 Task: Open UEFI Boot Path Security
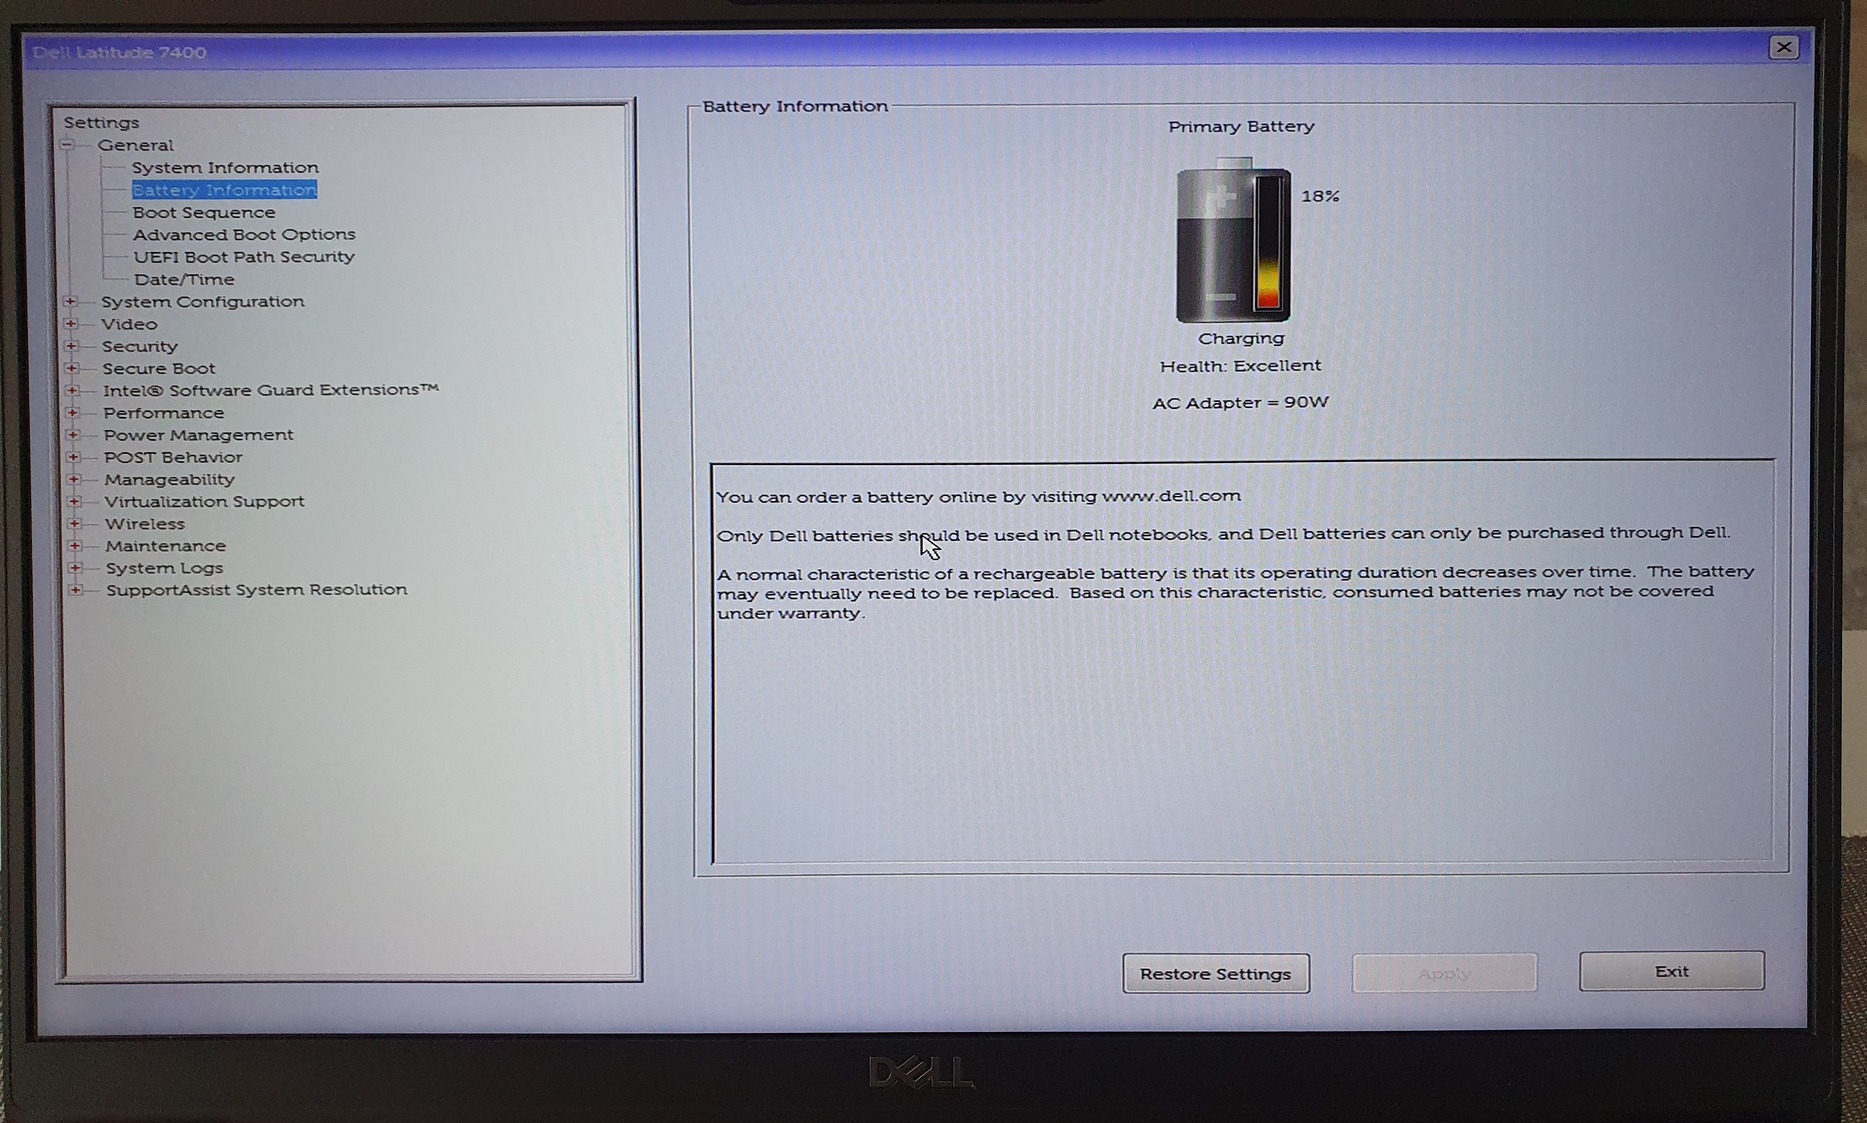(244, 257)
